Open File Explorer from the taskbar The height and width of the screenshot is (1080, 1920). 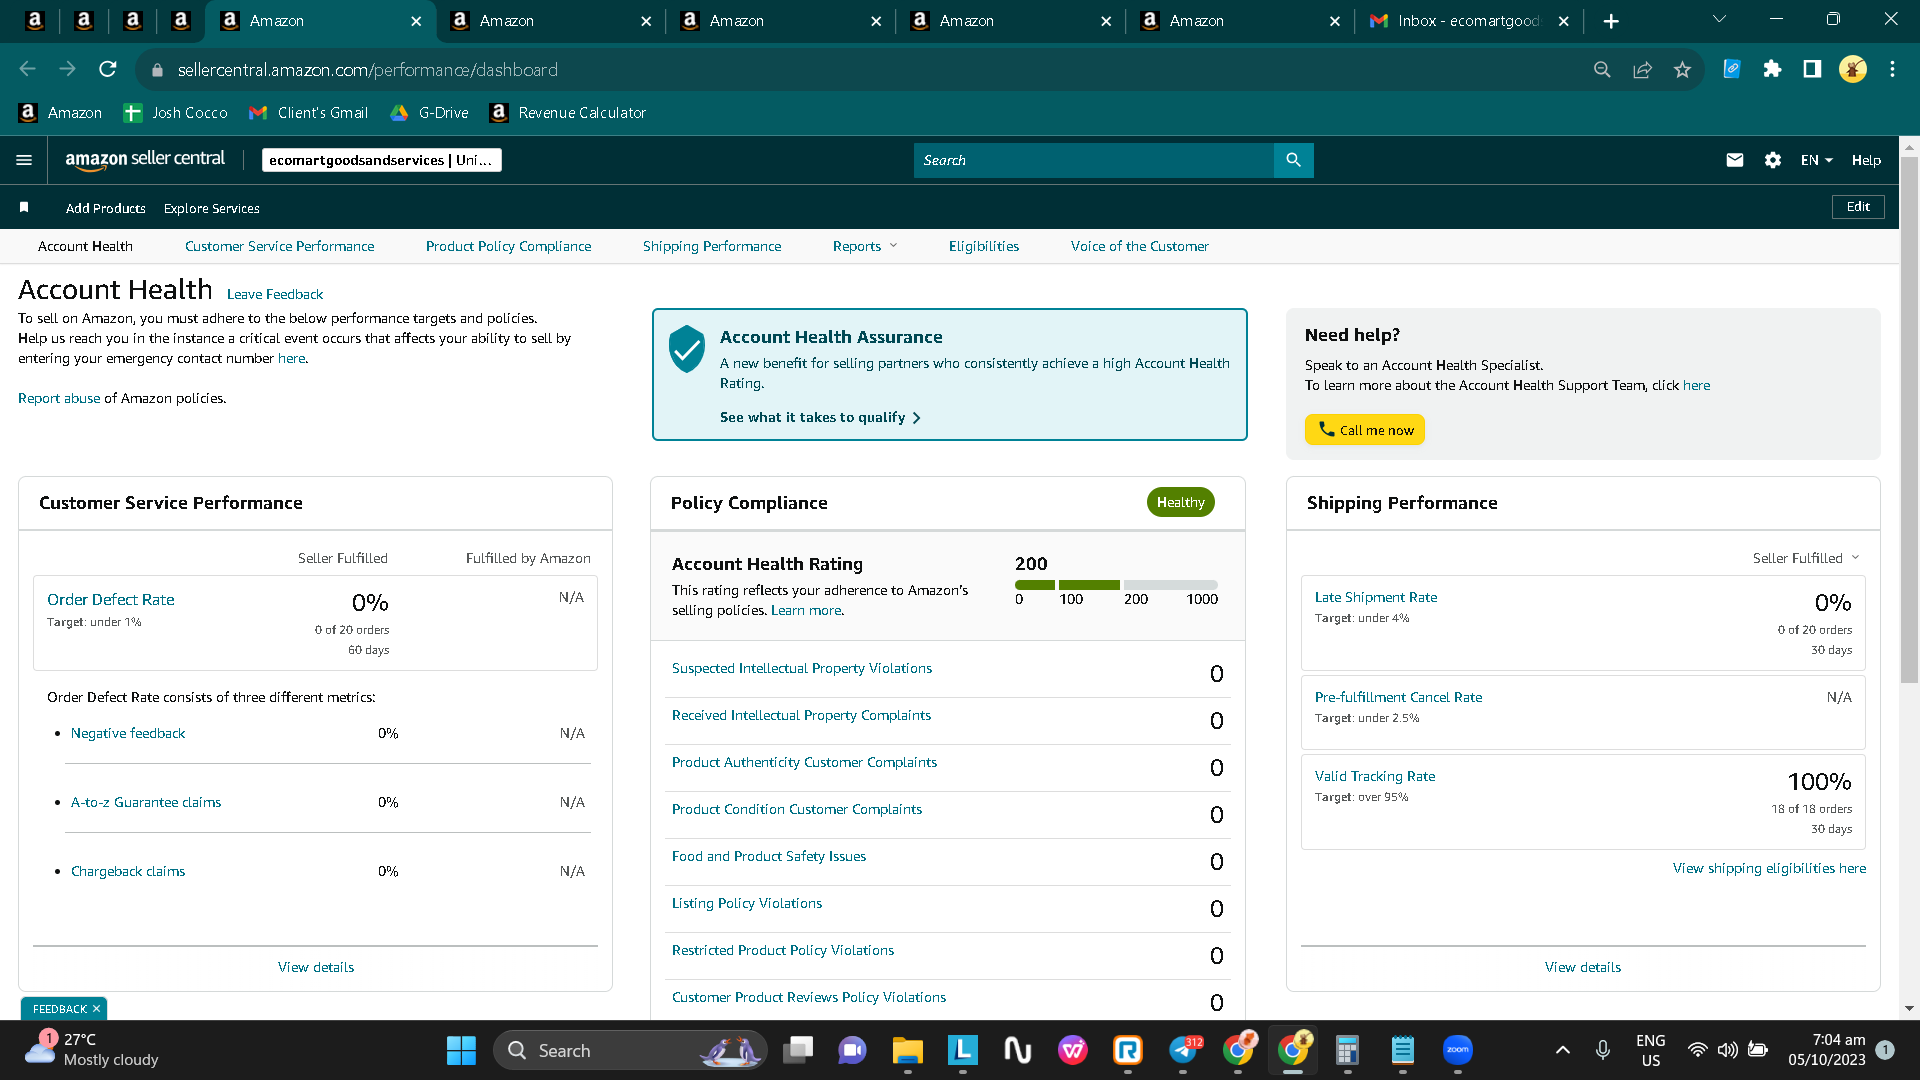pyautogui.click(x=907, y=1050)
